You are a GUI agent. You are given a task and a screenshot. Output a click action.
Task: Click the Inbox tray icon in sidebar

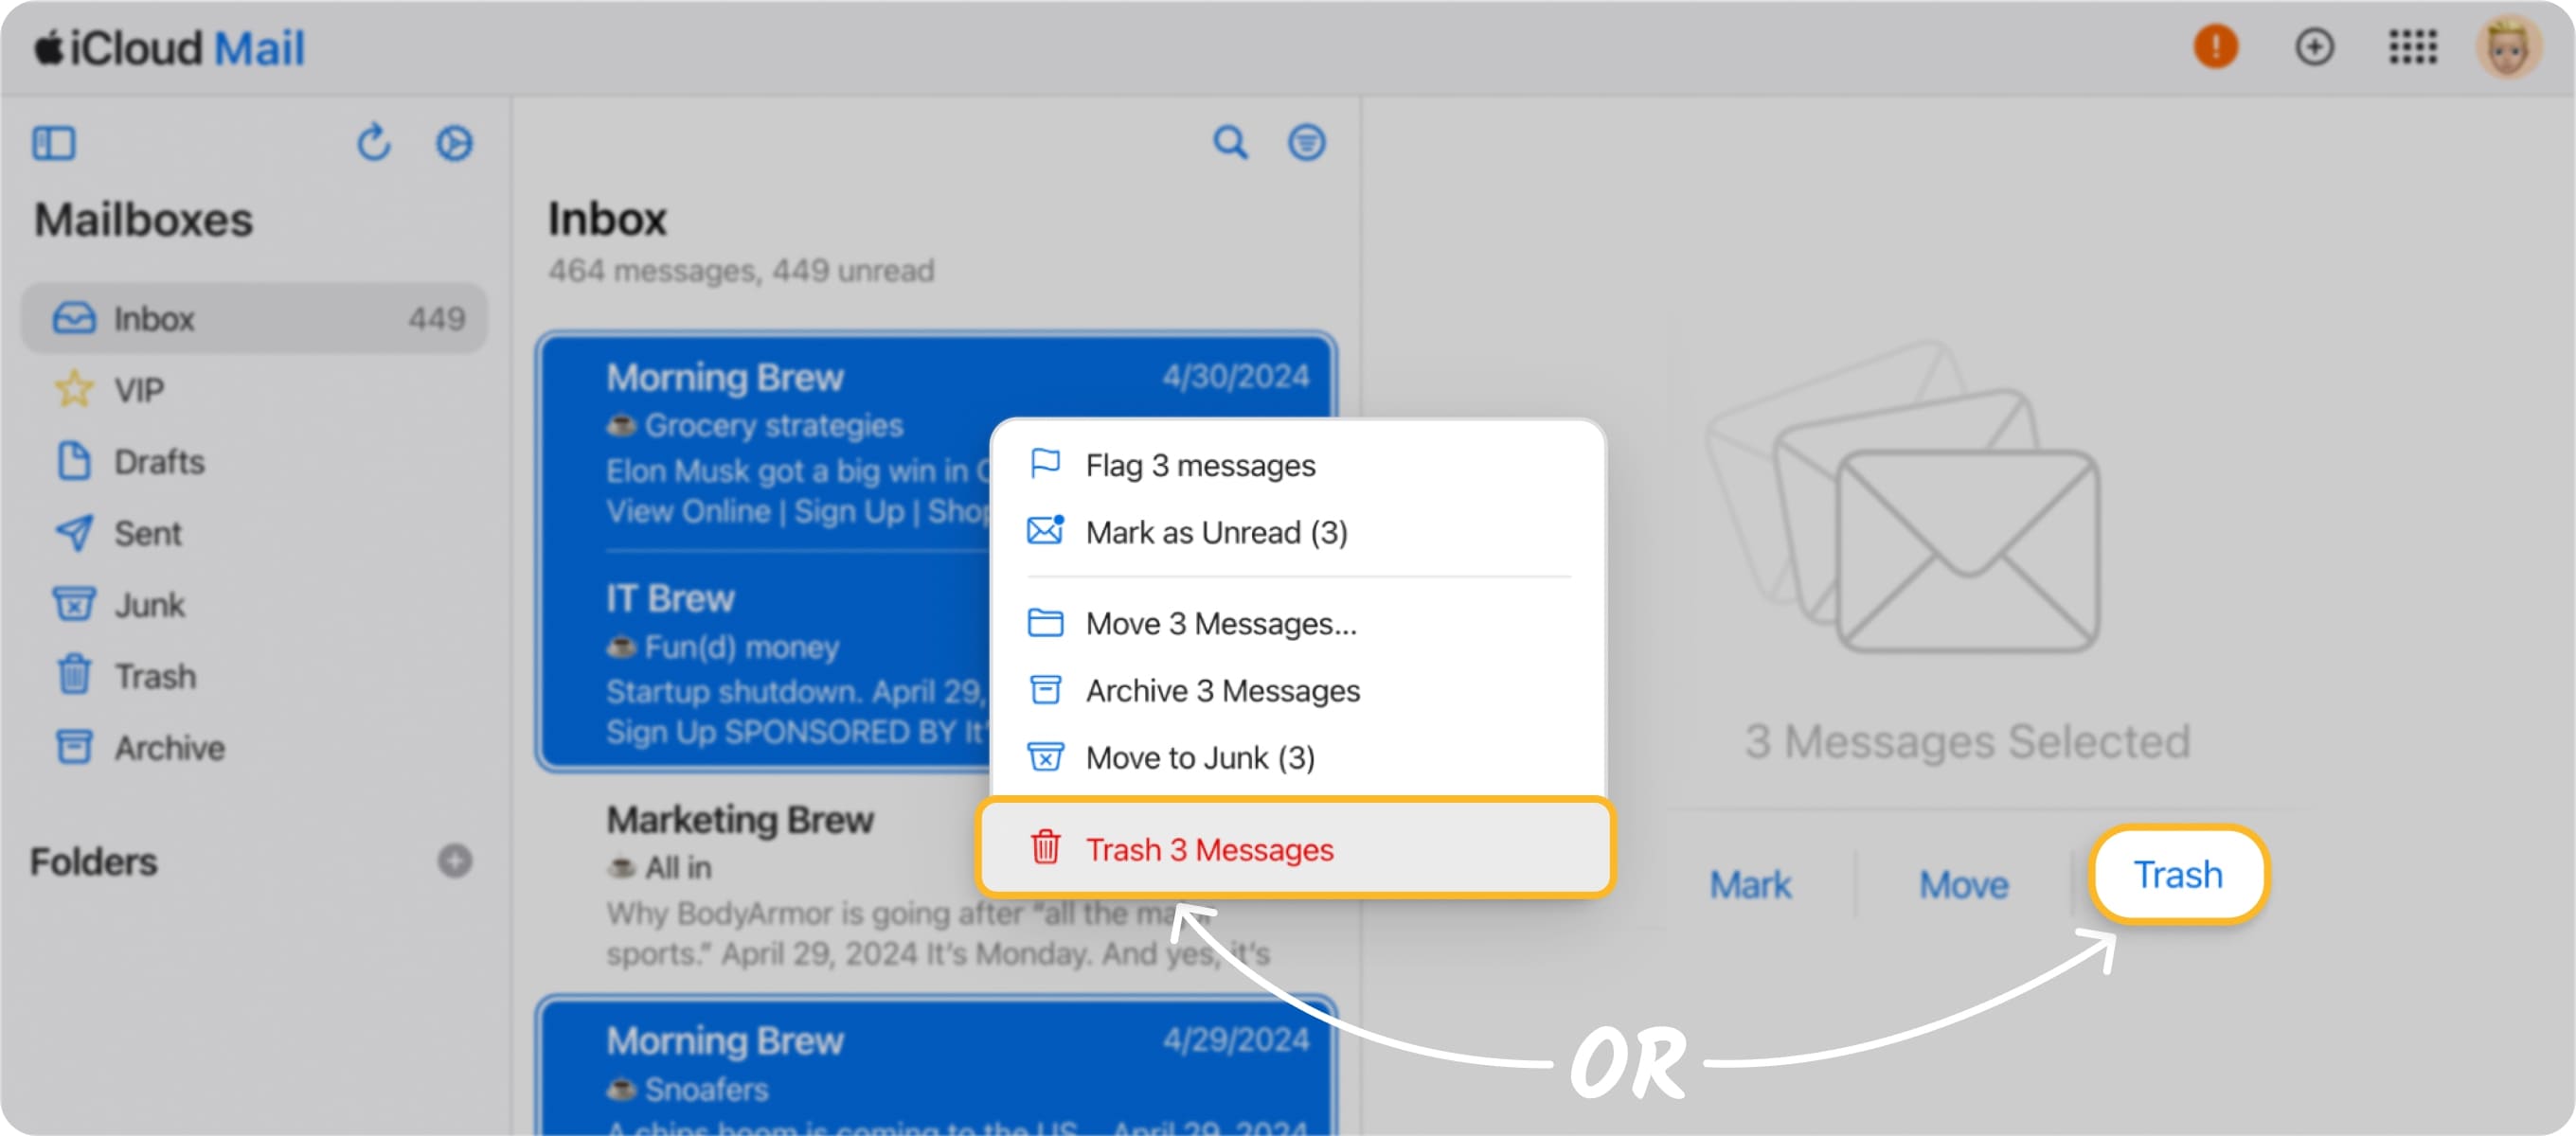pos(74,318)
